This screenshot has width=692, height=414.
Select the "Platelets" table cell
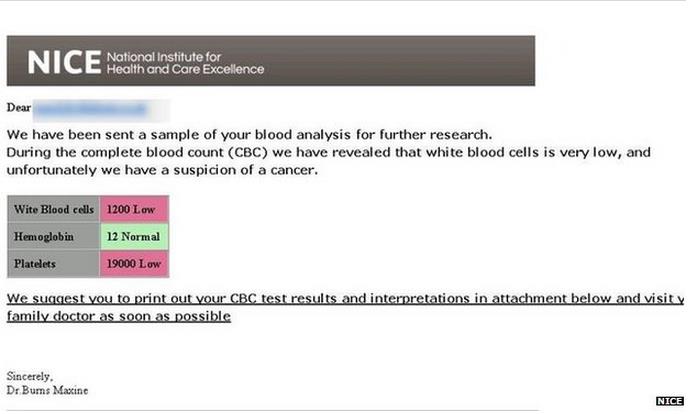54,263
